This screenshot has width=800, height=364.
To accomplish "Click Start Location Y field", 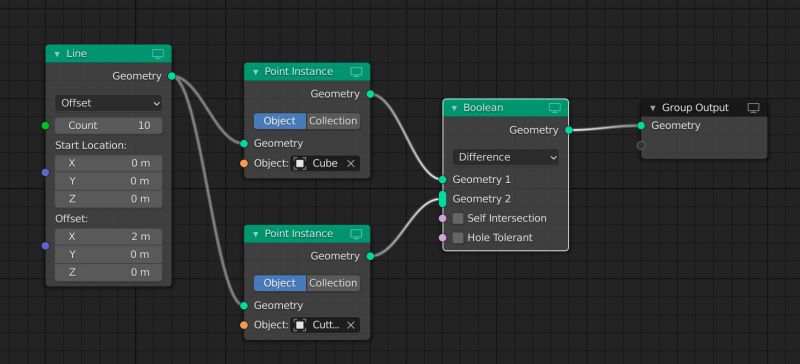I will point(109,181).
